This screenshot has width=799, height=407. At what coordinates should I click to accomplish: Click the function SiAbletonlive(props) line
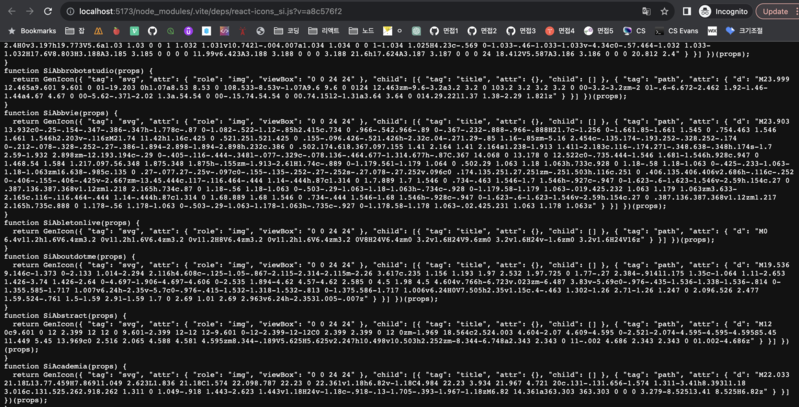tap(71, 223)
